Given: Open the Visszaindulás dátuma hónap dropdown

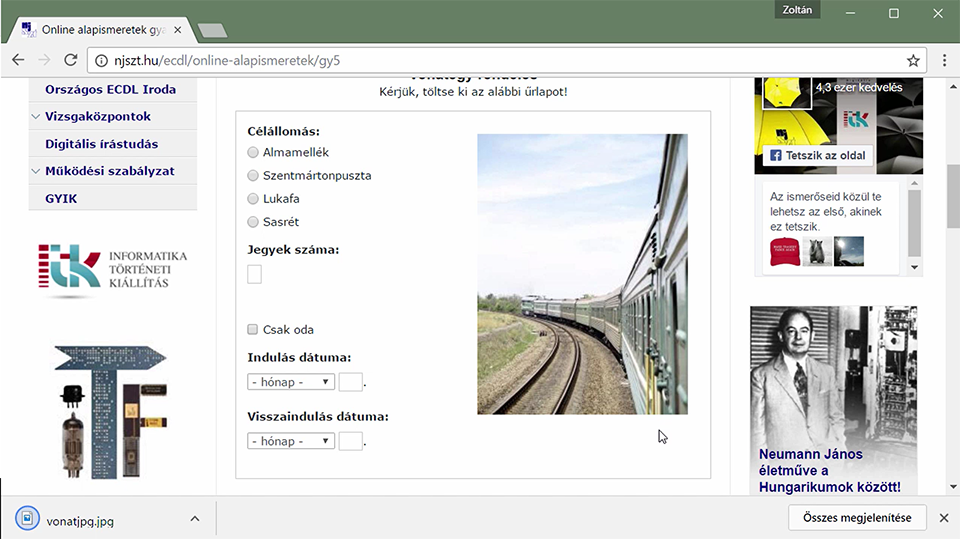Looking at the screenshot, I should pyautogui.click(x=291, y=441).
